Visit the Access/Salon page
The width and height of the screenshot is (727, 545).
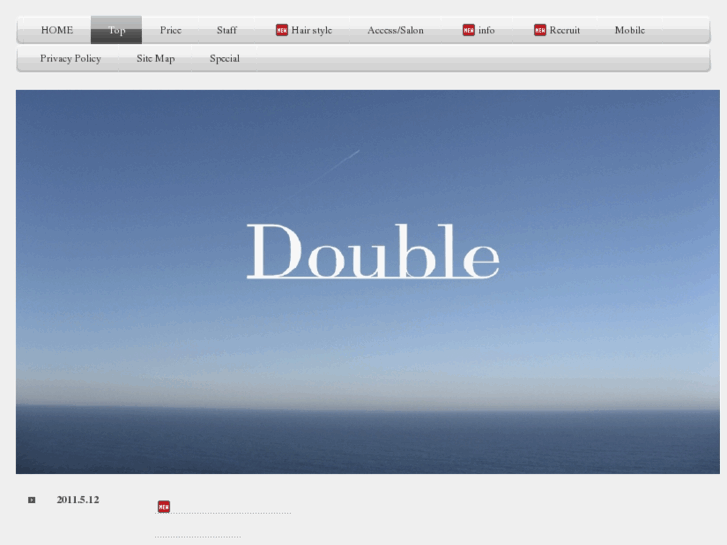(395, 30)
